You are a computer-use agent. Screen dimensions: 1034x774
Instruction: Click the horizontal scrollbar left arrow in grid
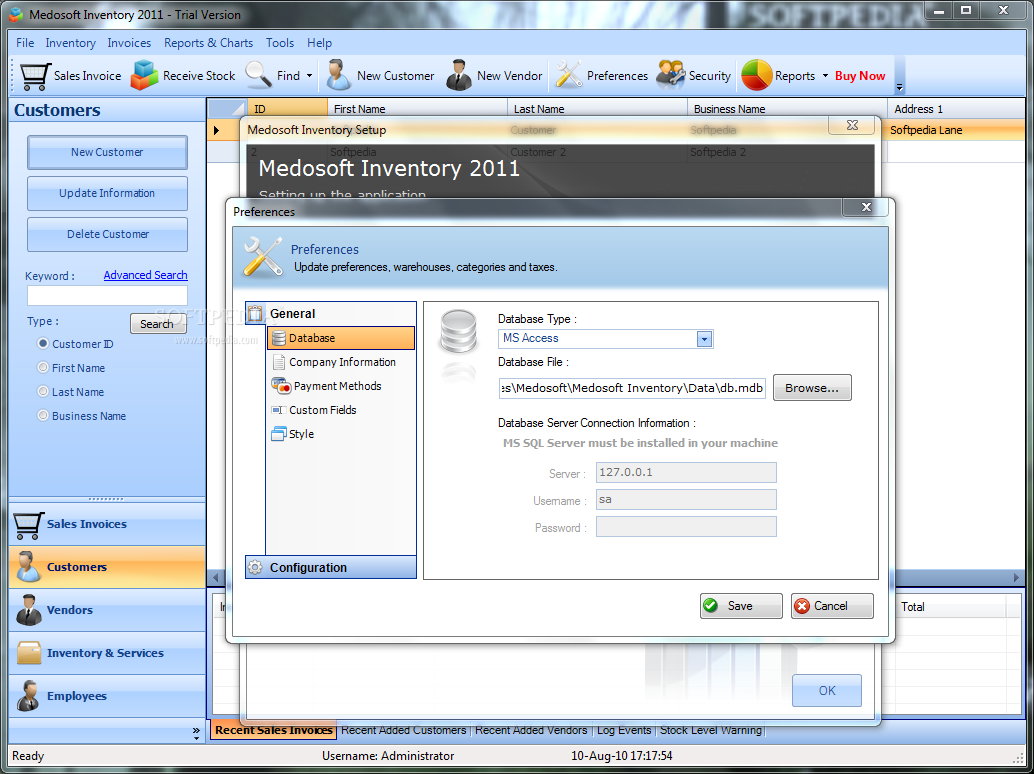click(215, 578)
